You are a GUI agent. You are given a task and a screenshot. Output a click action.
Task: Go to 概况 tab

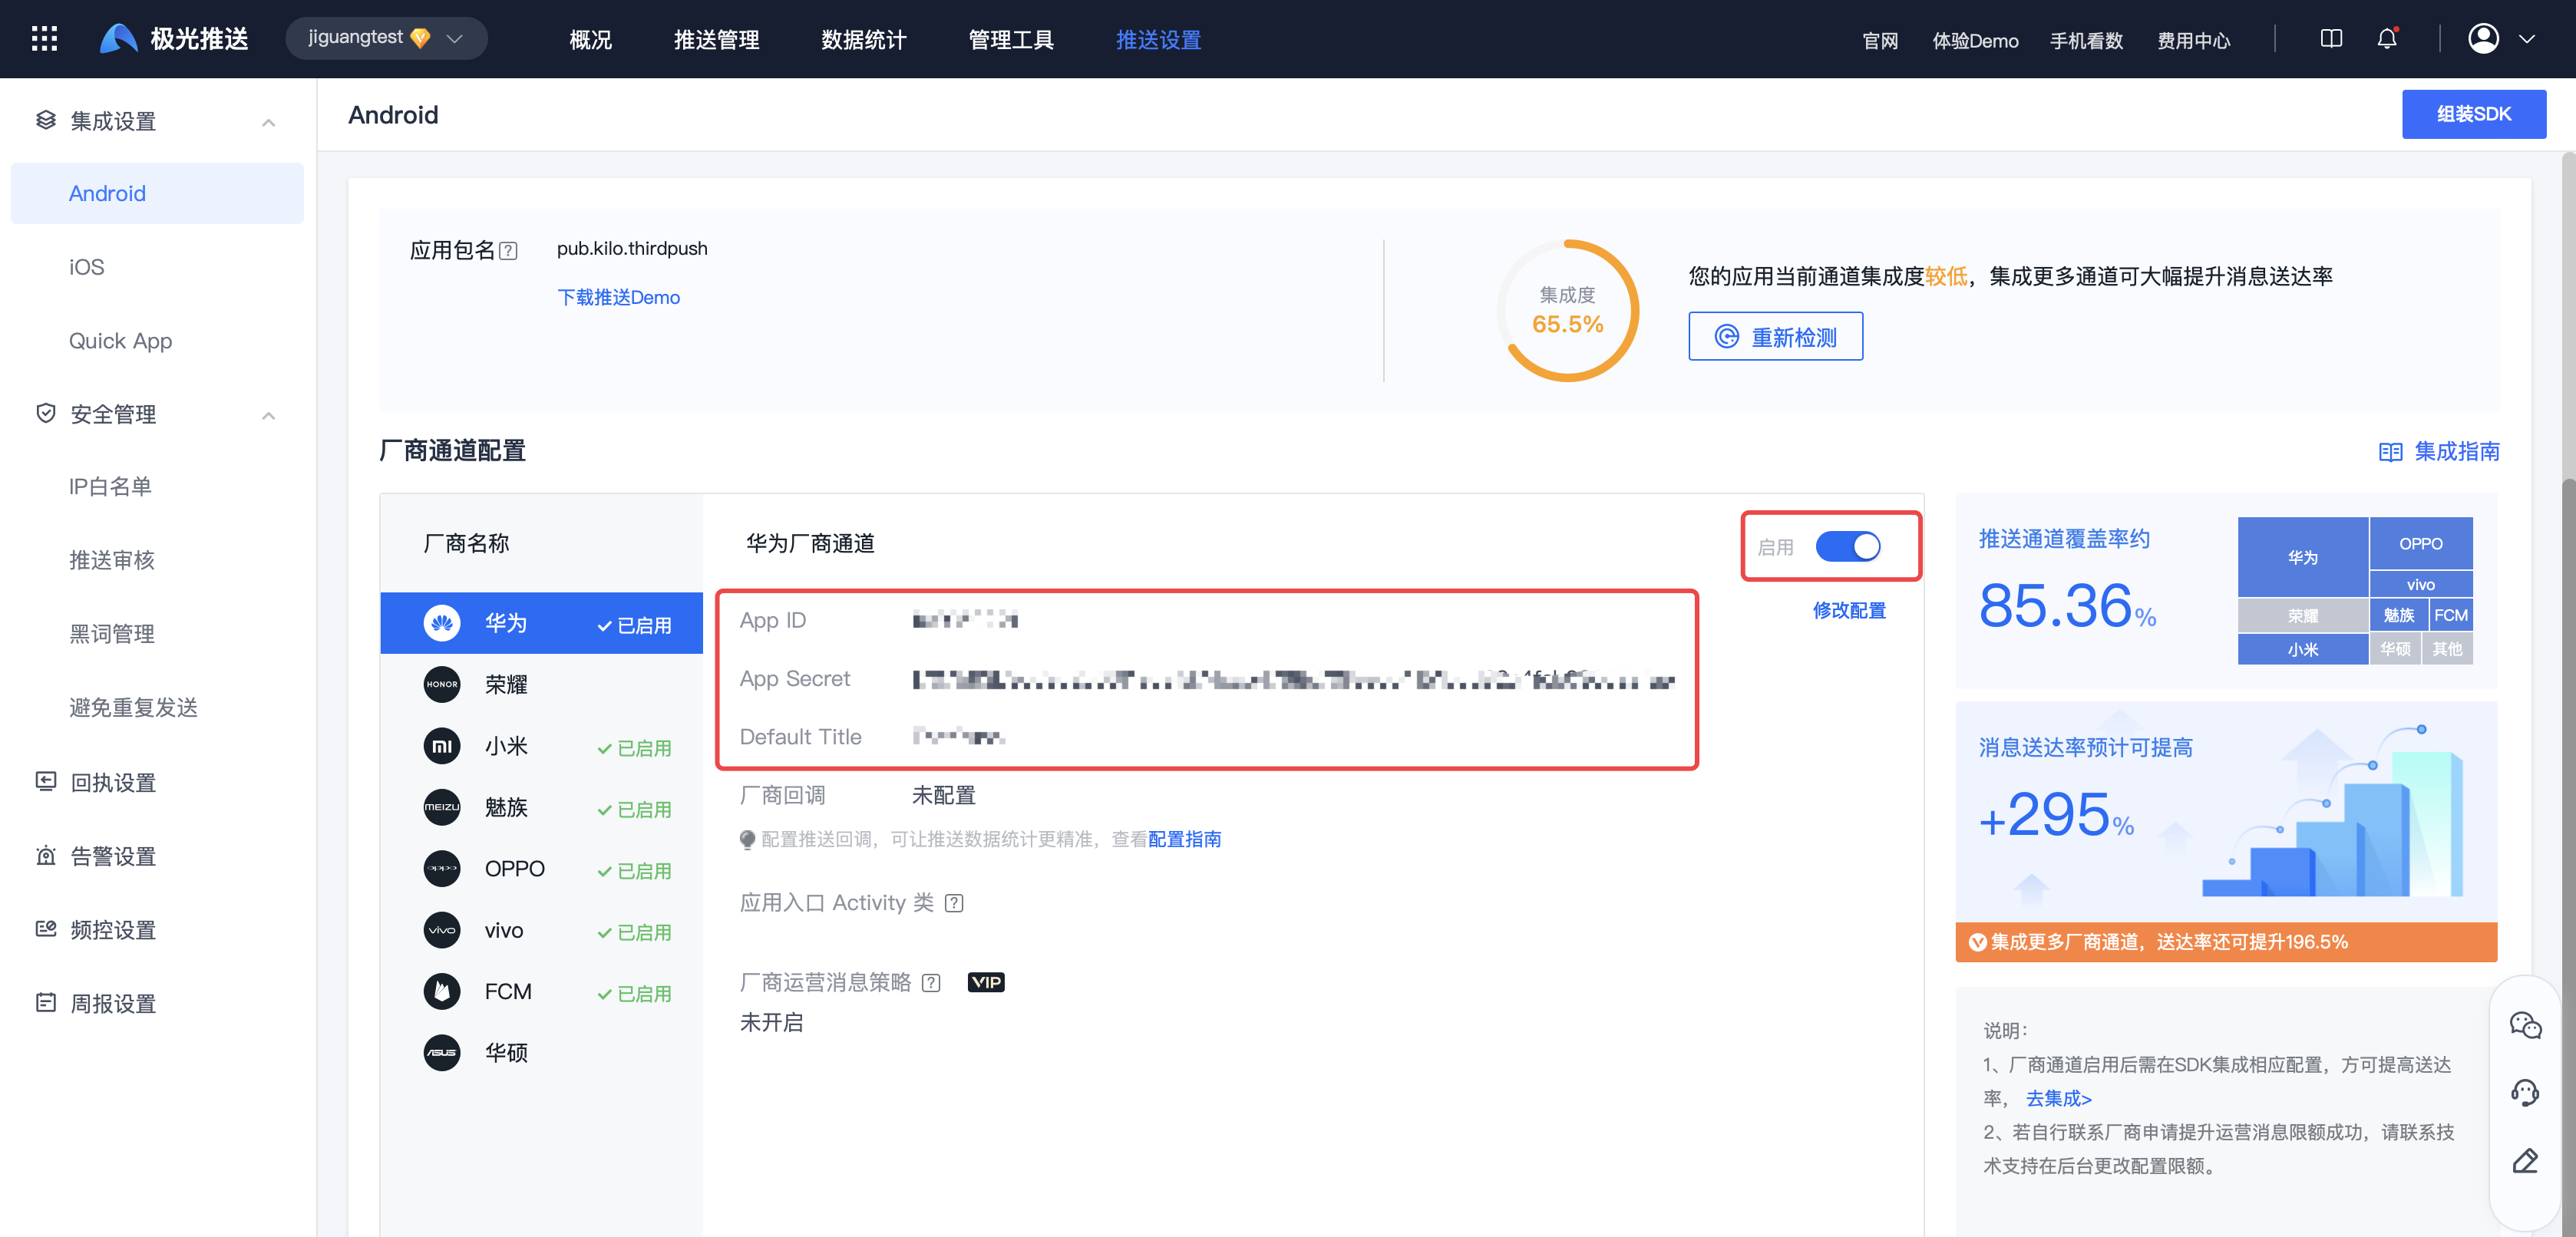(590, 39)
